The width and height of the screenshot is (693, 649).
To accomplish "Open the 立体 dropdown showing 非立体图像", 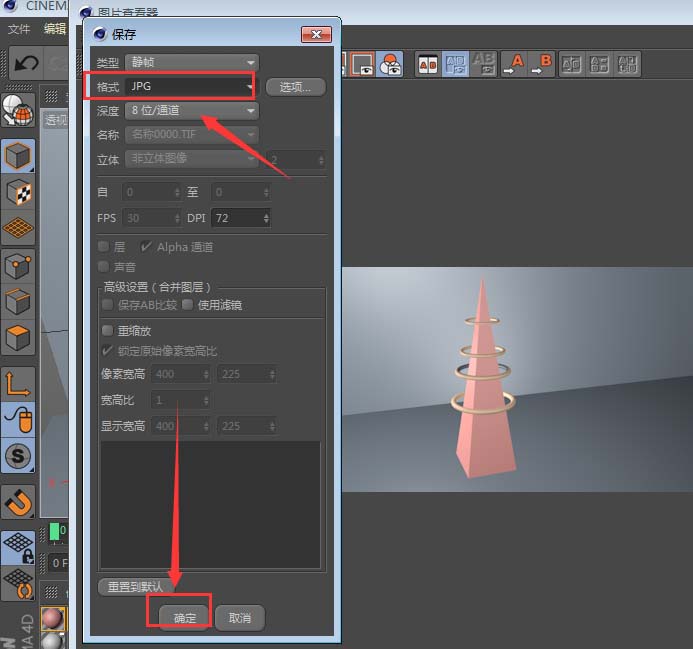I will coord(192,159).
